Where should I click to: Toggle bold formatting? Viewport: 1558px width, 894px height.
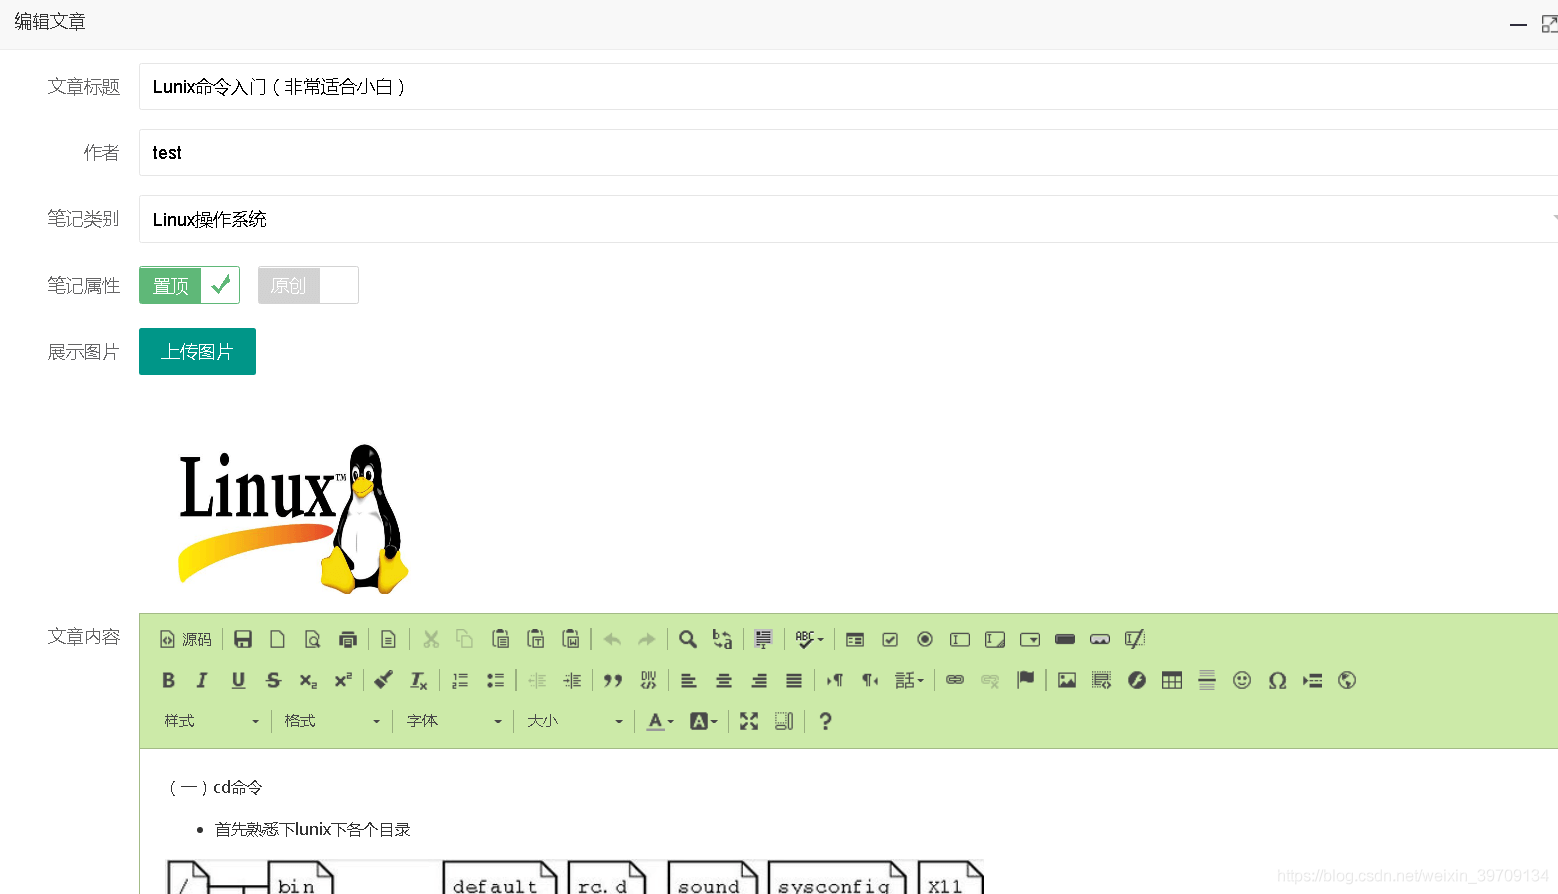(x=169, y=680)
